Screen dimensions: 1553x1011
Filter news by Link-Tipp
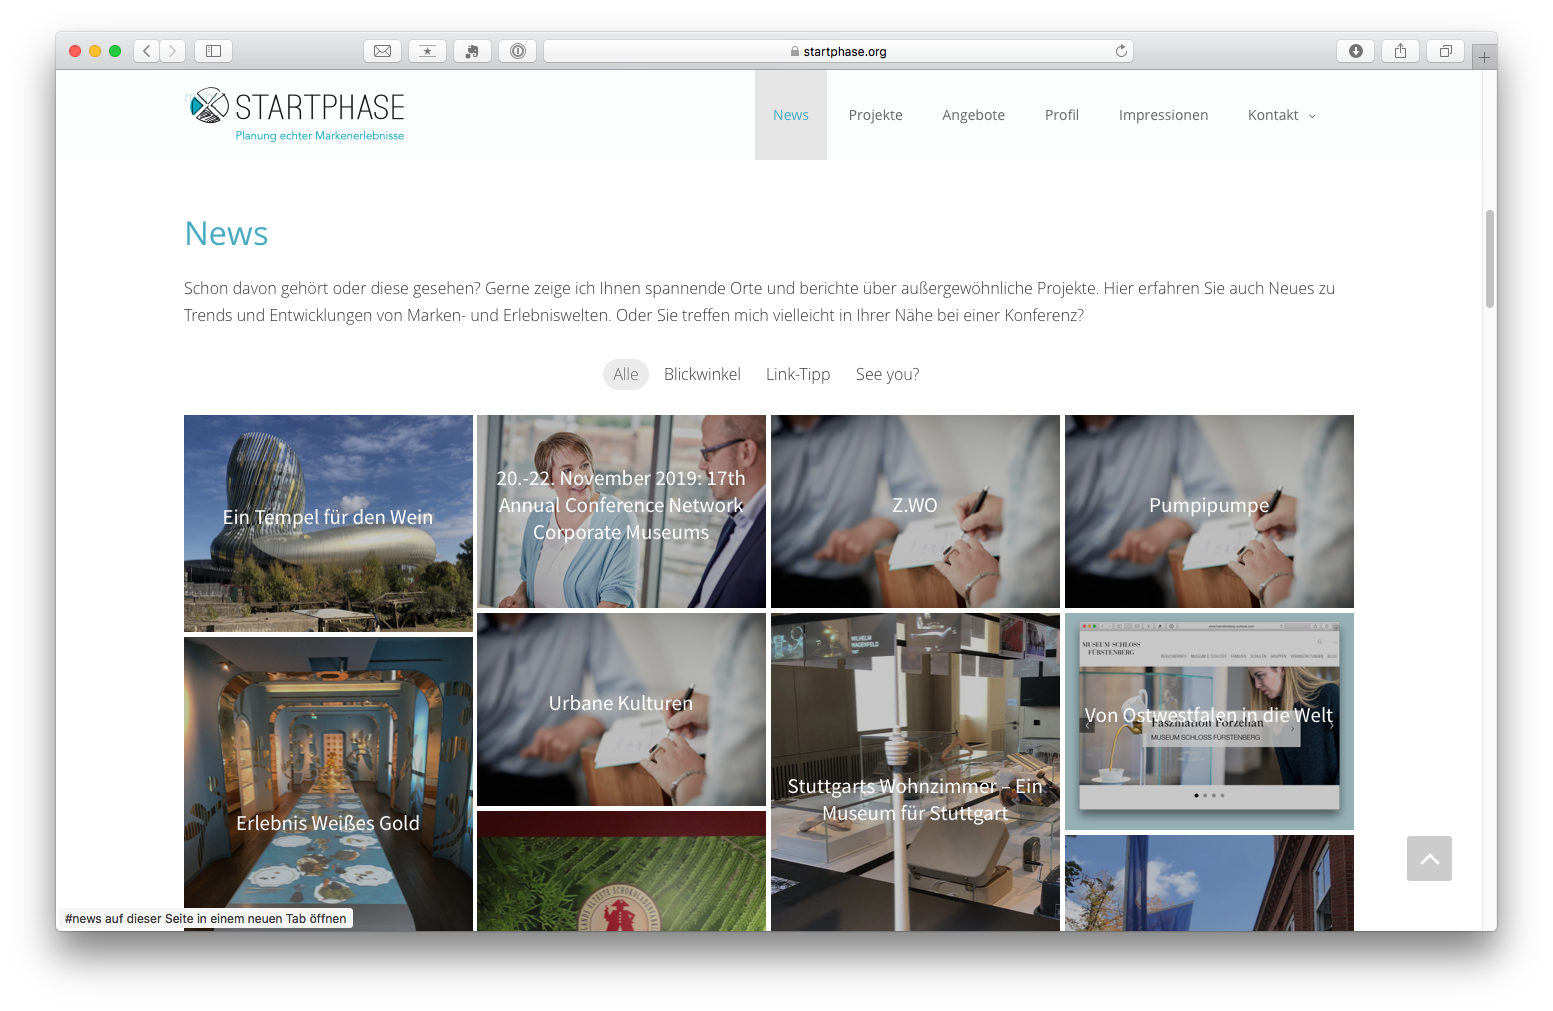[x=798, y=374]
